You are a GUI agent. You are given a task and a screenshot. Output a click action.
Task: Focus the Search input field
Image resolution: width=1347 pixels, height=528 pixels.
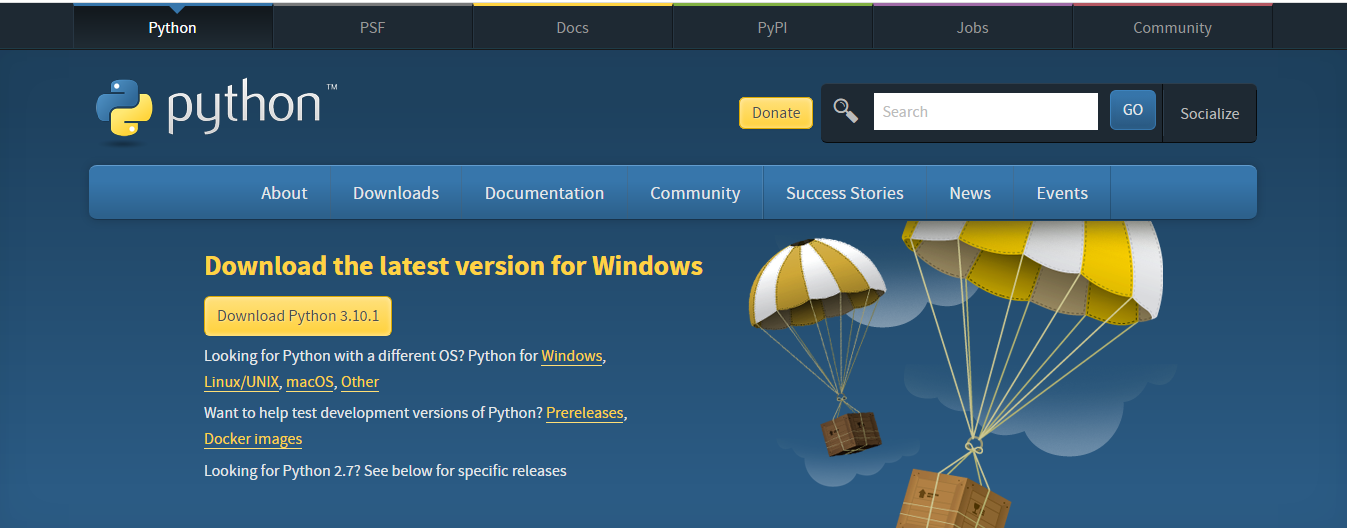[985, 112]
